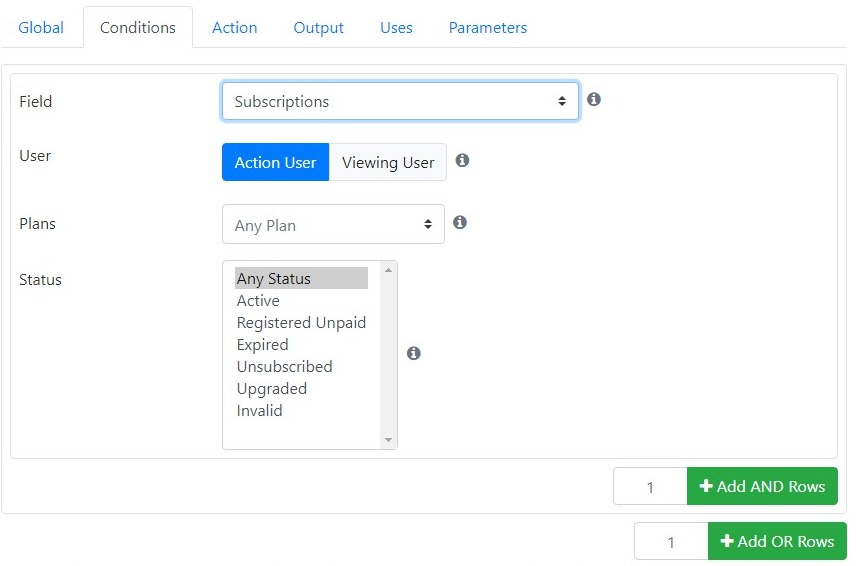Open the Action tab

tap(234, 27)
